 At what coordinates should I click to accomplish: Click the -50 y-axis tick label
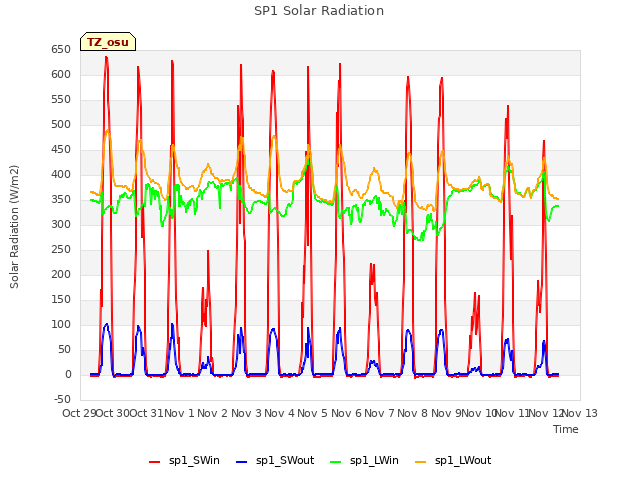click(62, 399)
